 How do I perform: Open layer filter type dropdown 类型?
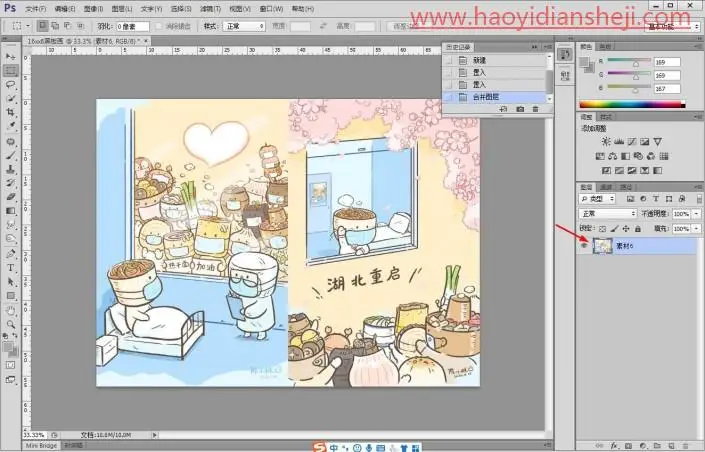[x=597, y=199]
